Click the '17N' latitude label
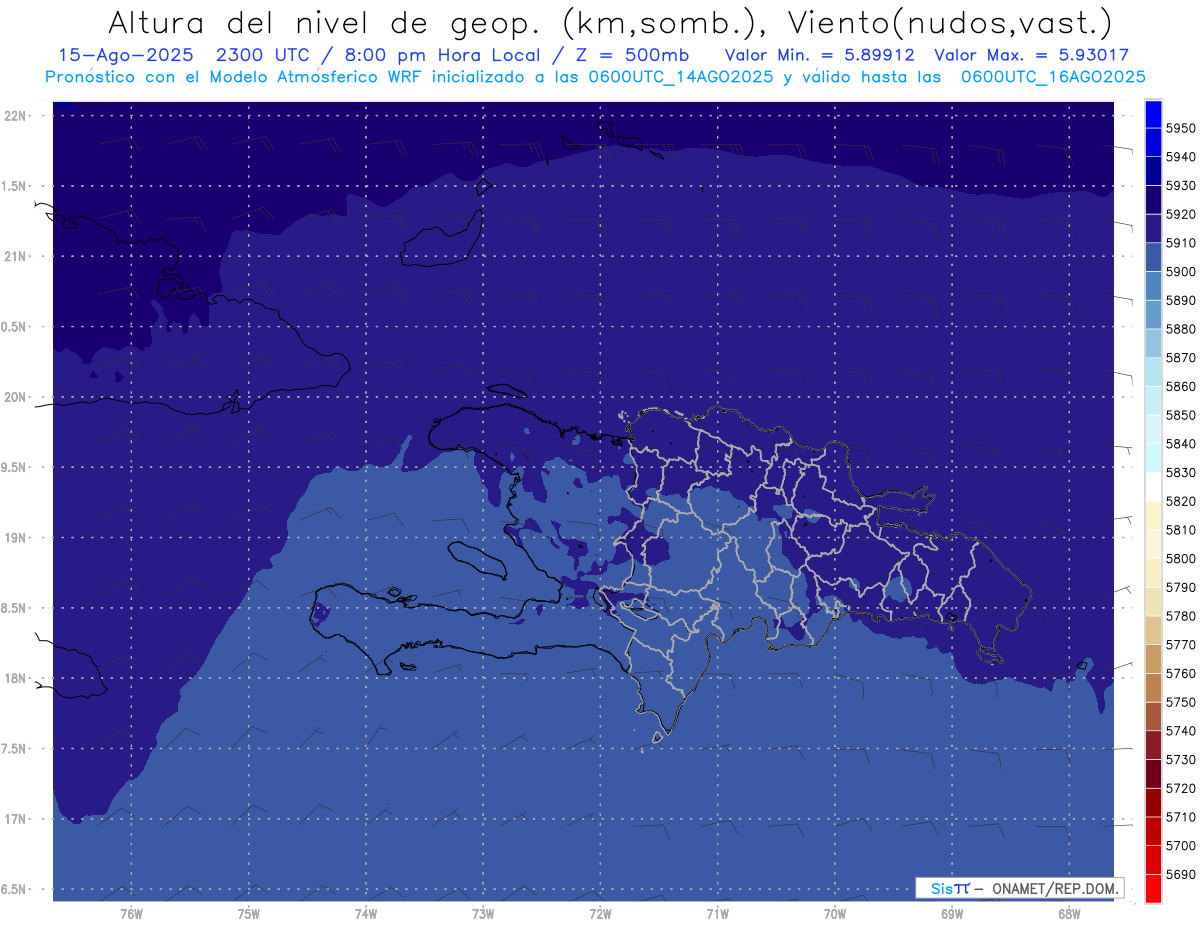The width and height of the screenshot is (1200, 927). 14,819
